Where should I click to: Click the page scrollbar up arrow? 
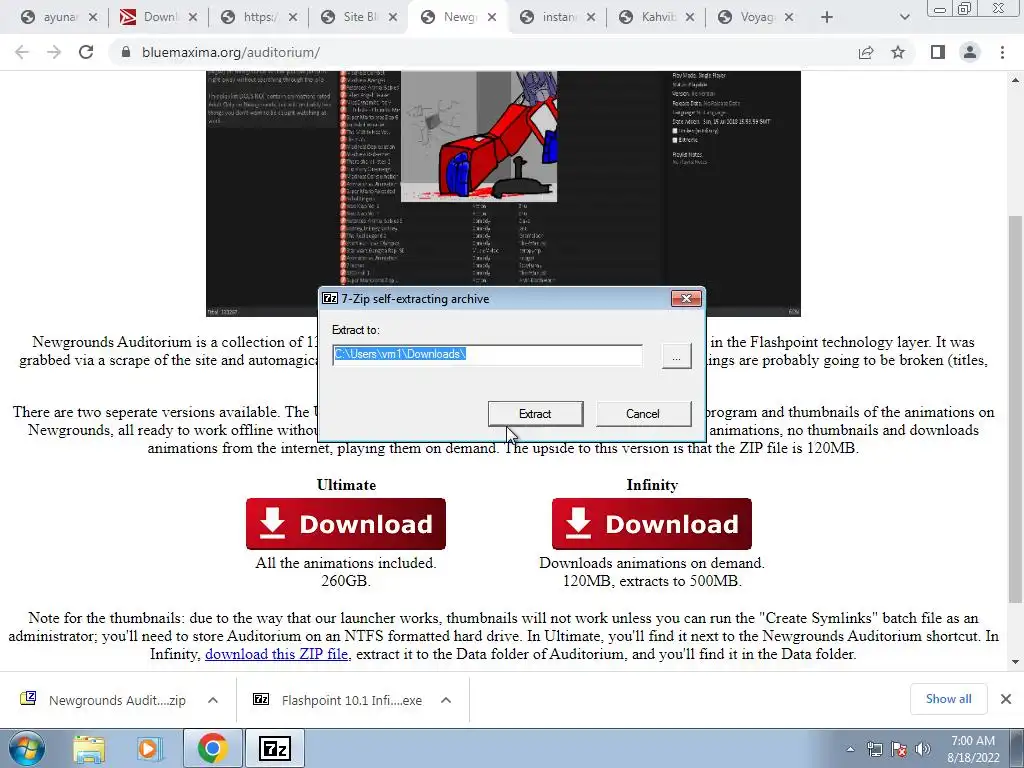(1015, 80)
